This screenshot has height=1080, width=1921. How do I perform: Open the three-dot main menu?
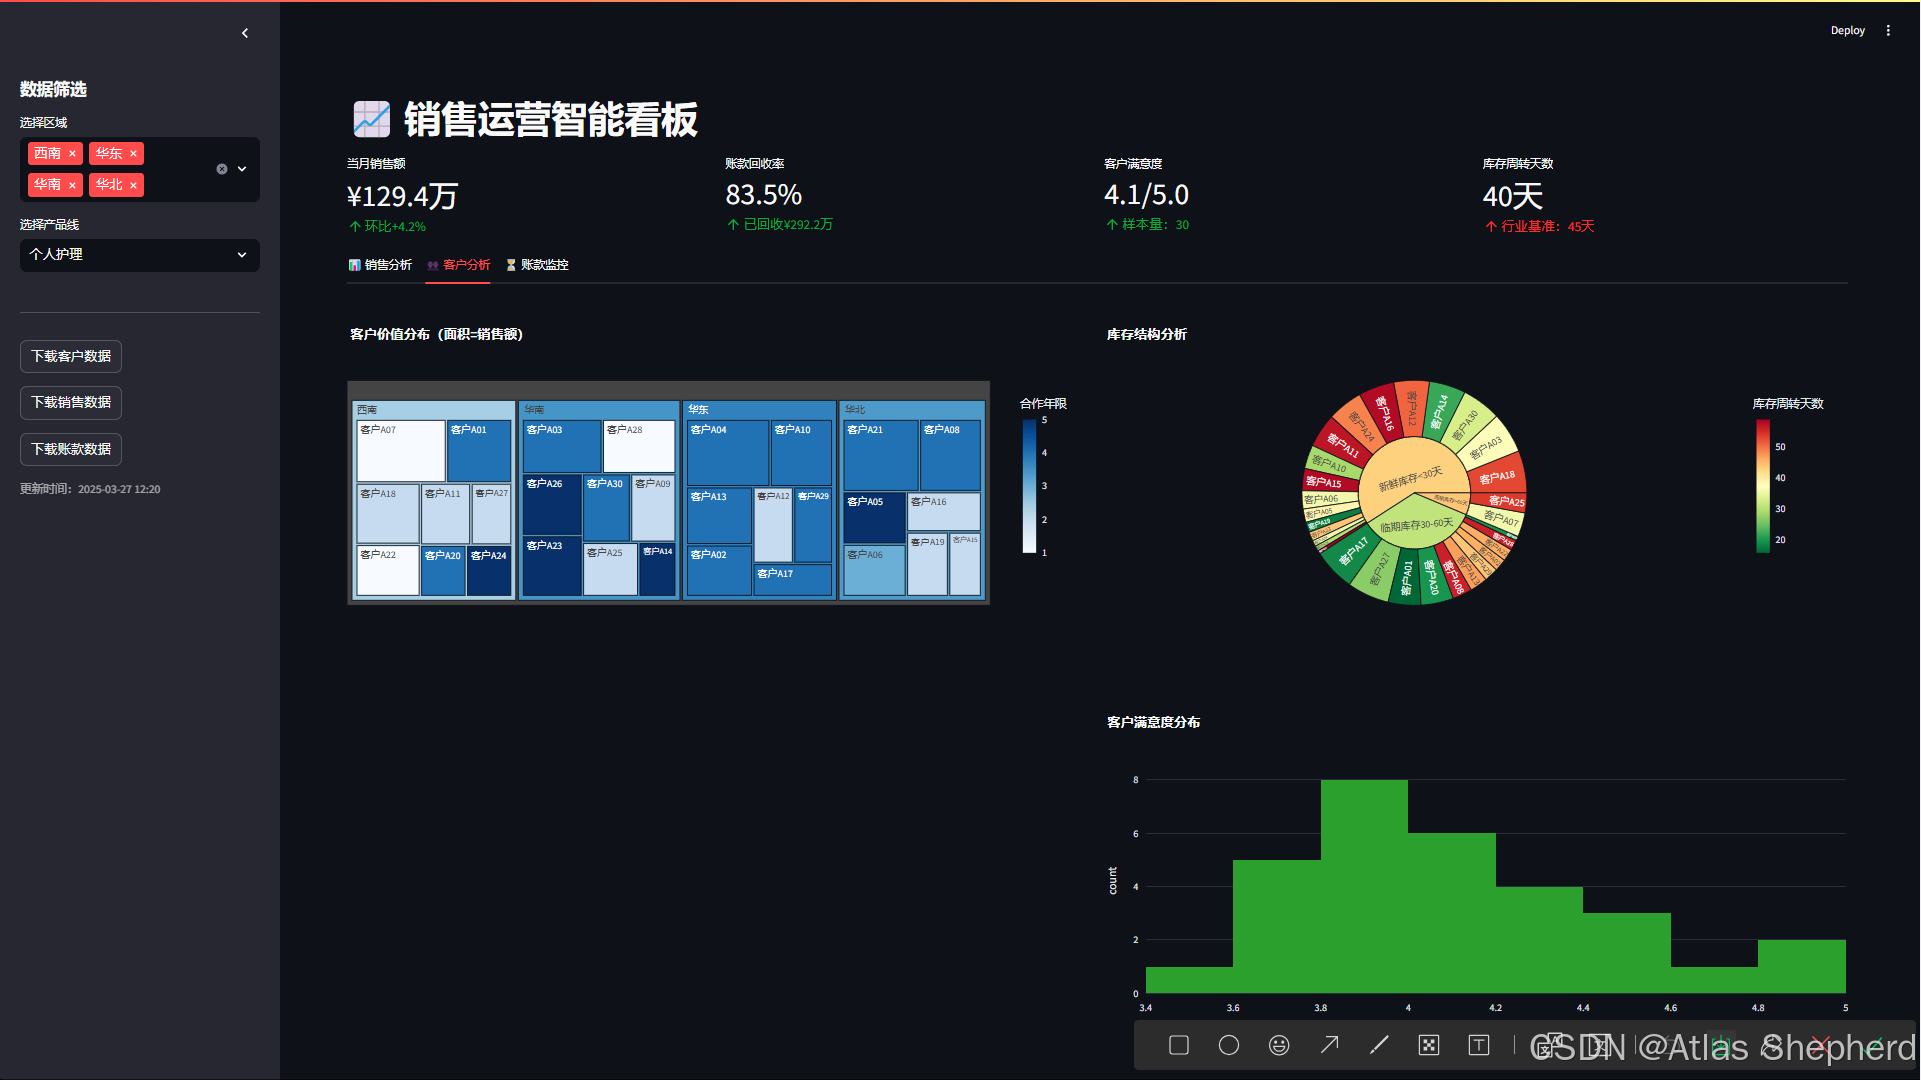coord(1888,31)
